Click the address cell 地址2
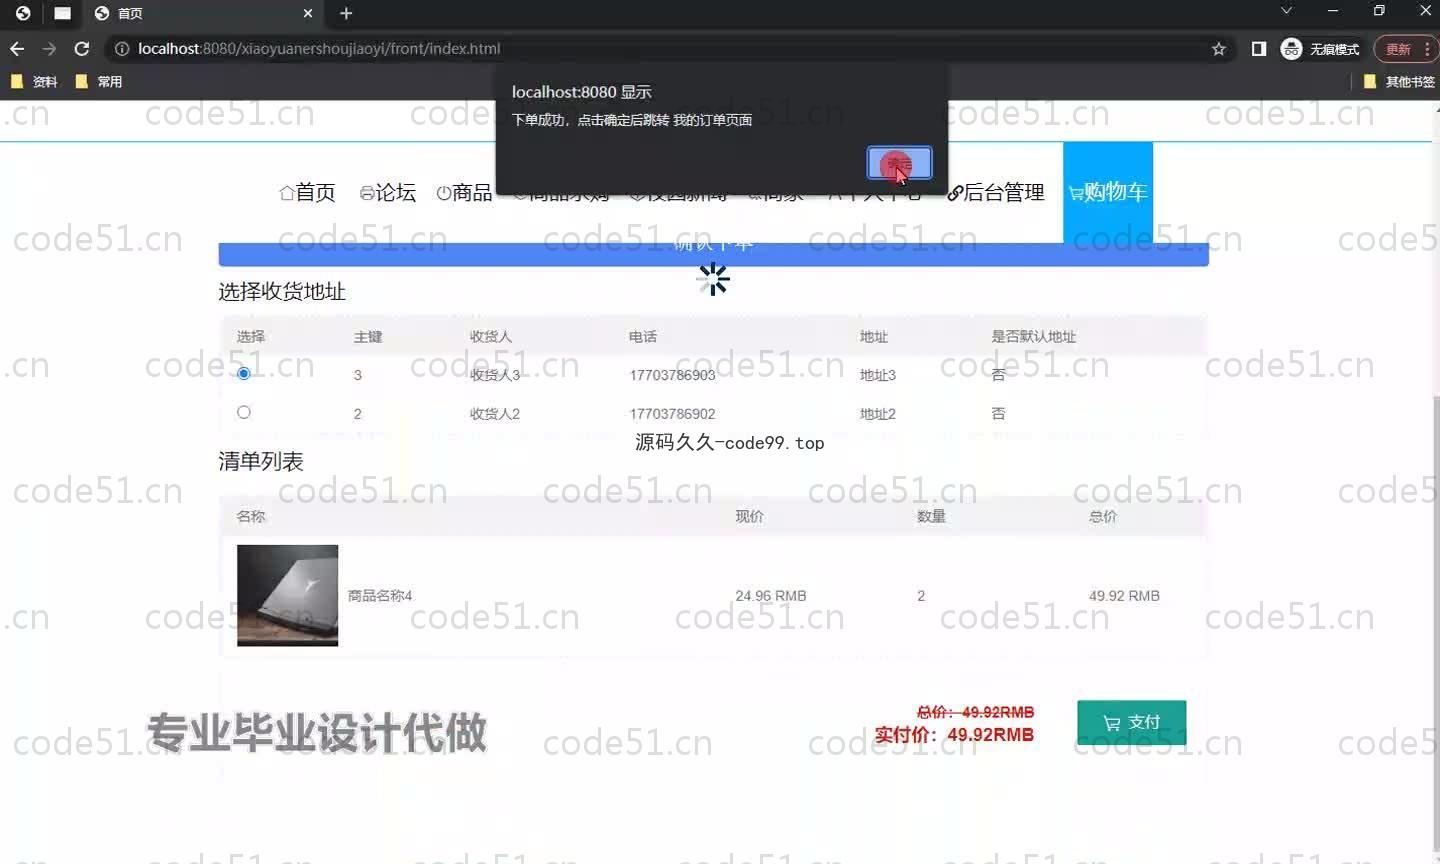Image resolution: width=1440 pixels, height=864 pixels. point(878,413)
